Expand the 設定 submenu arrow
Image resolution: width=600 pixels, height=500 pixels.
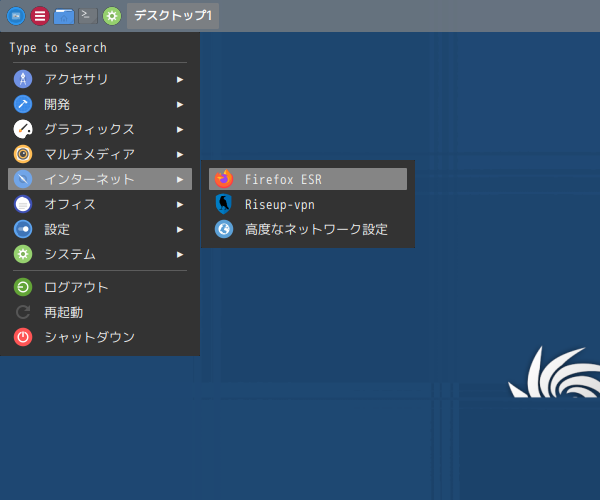tap(180, 230)
